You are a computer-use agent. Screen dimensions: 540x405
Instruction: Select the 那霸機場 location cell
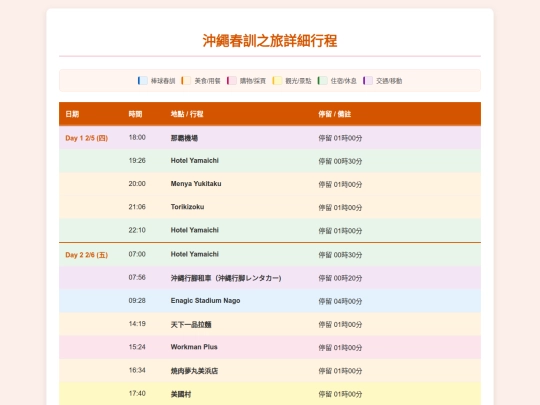[184, 138]
